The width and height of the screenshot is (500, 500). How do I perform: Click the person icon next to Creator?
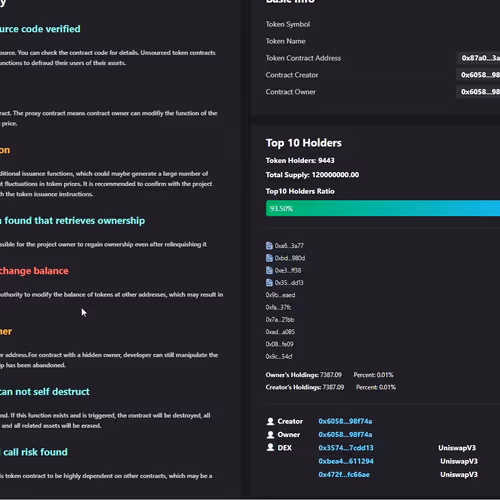pyautogui.click(x=270, y=421)
